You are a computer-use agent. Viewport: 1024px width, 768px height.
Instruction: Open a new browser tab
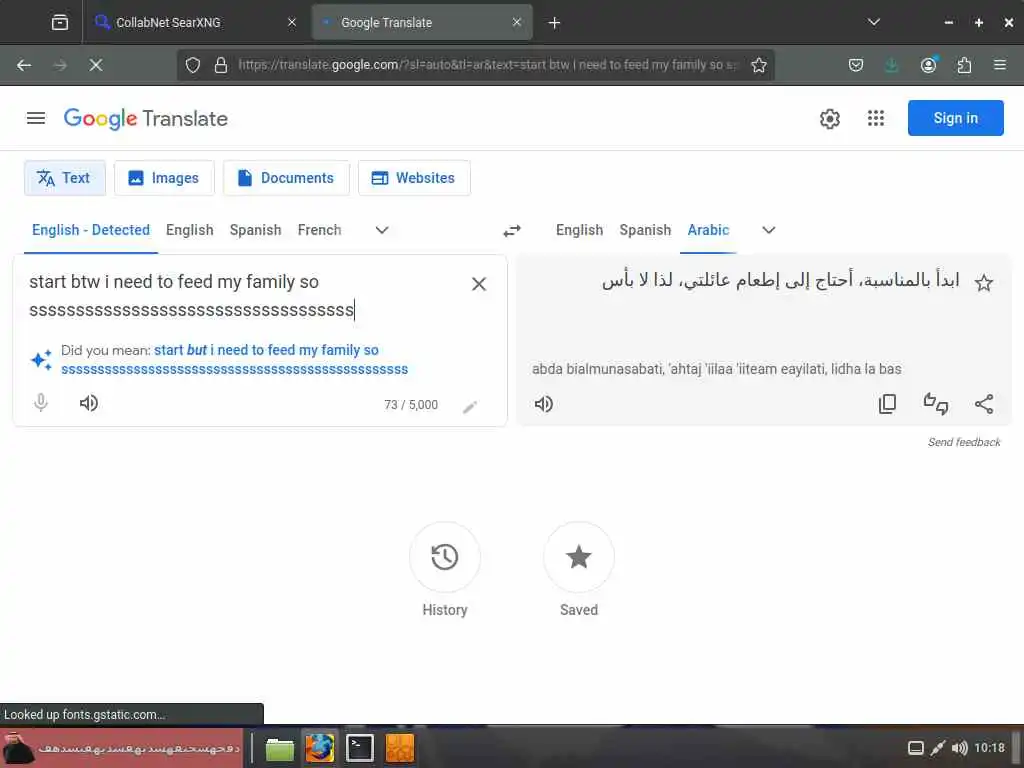(x=554, y=23)
